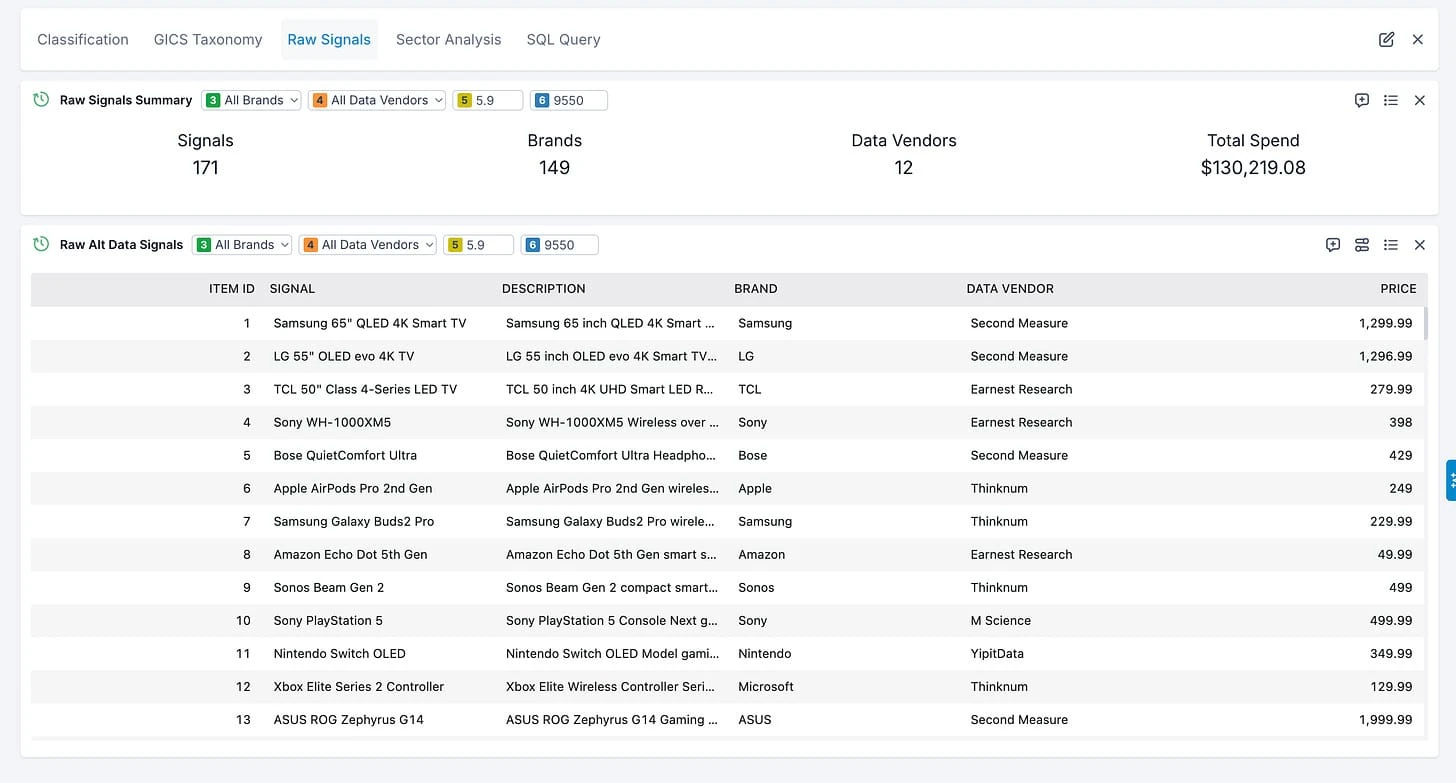Add a comment on Raw Signals Summary widget
Viewport: 1456px width, 783px height.
point(1361,100)
